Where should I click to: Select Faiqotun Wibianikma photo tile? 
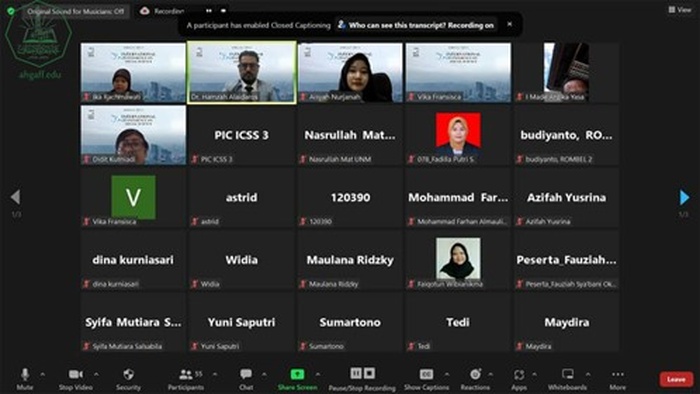[458, 260]
